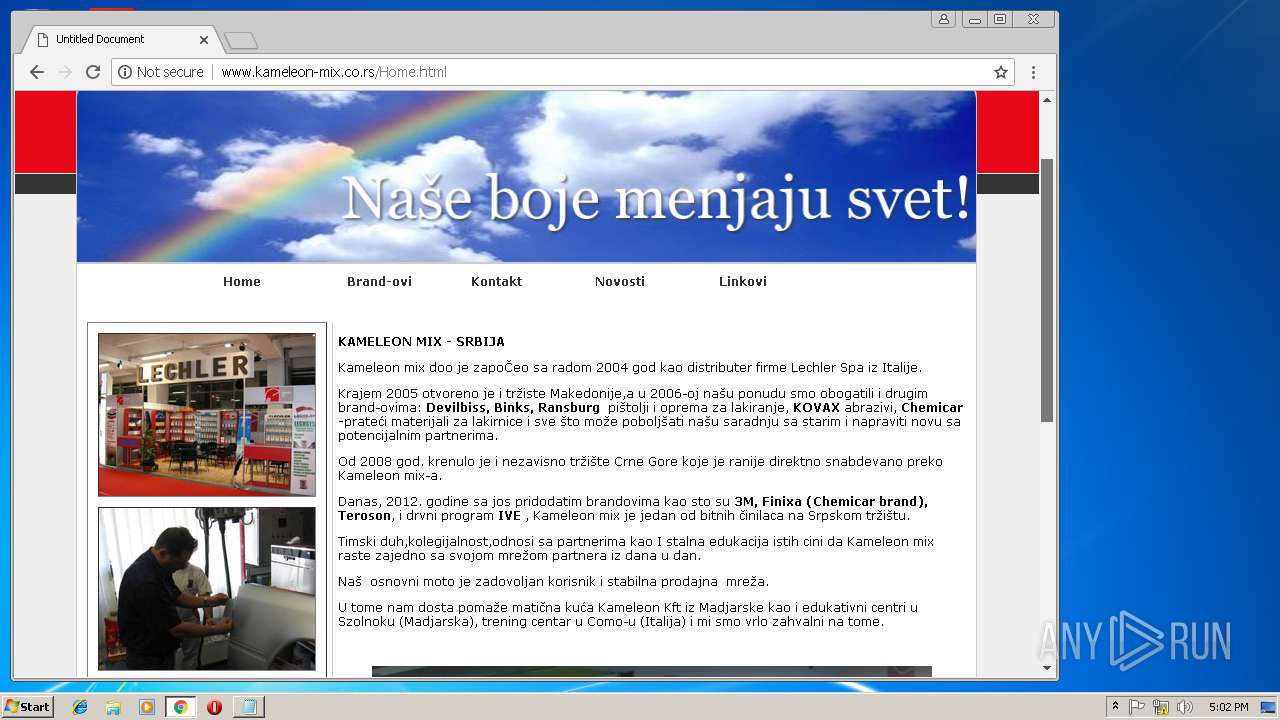Show hidden system tray icons
This screenshot has width=1280, height=720.
[1115, 707]
